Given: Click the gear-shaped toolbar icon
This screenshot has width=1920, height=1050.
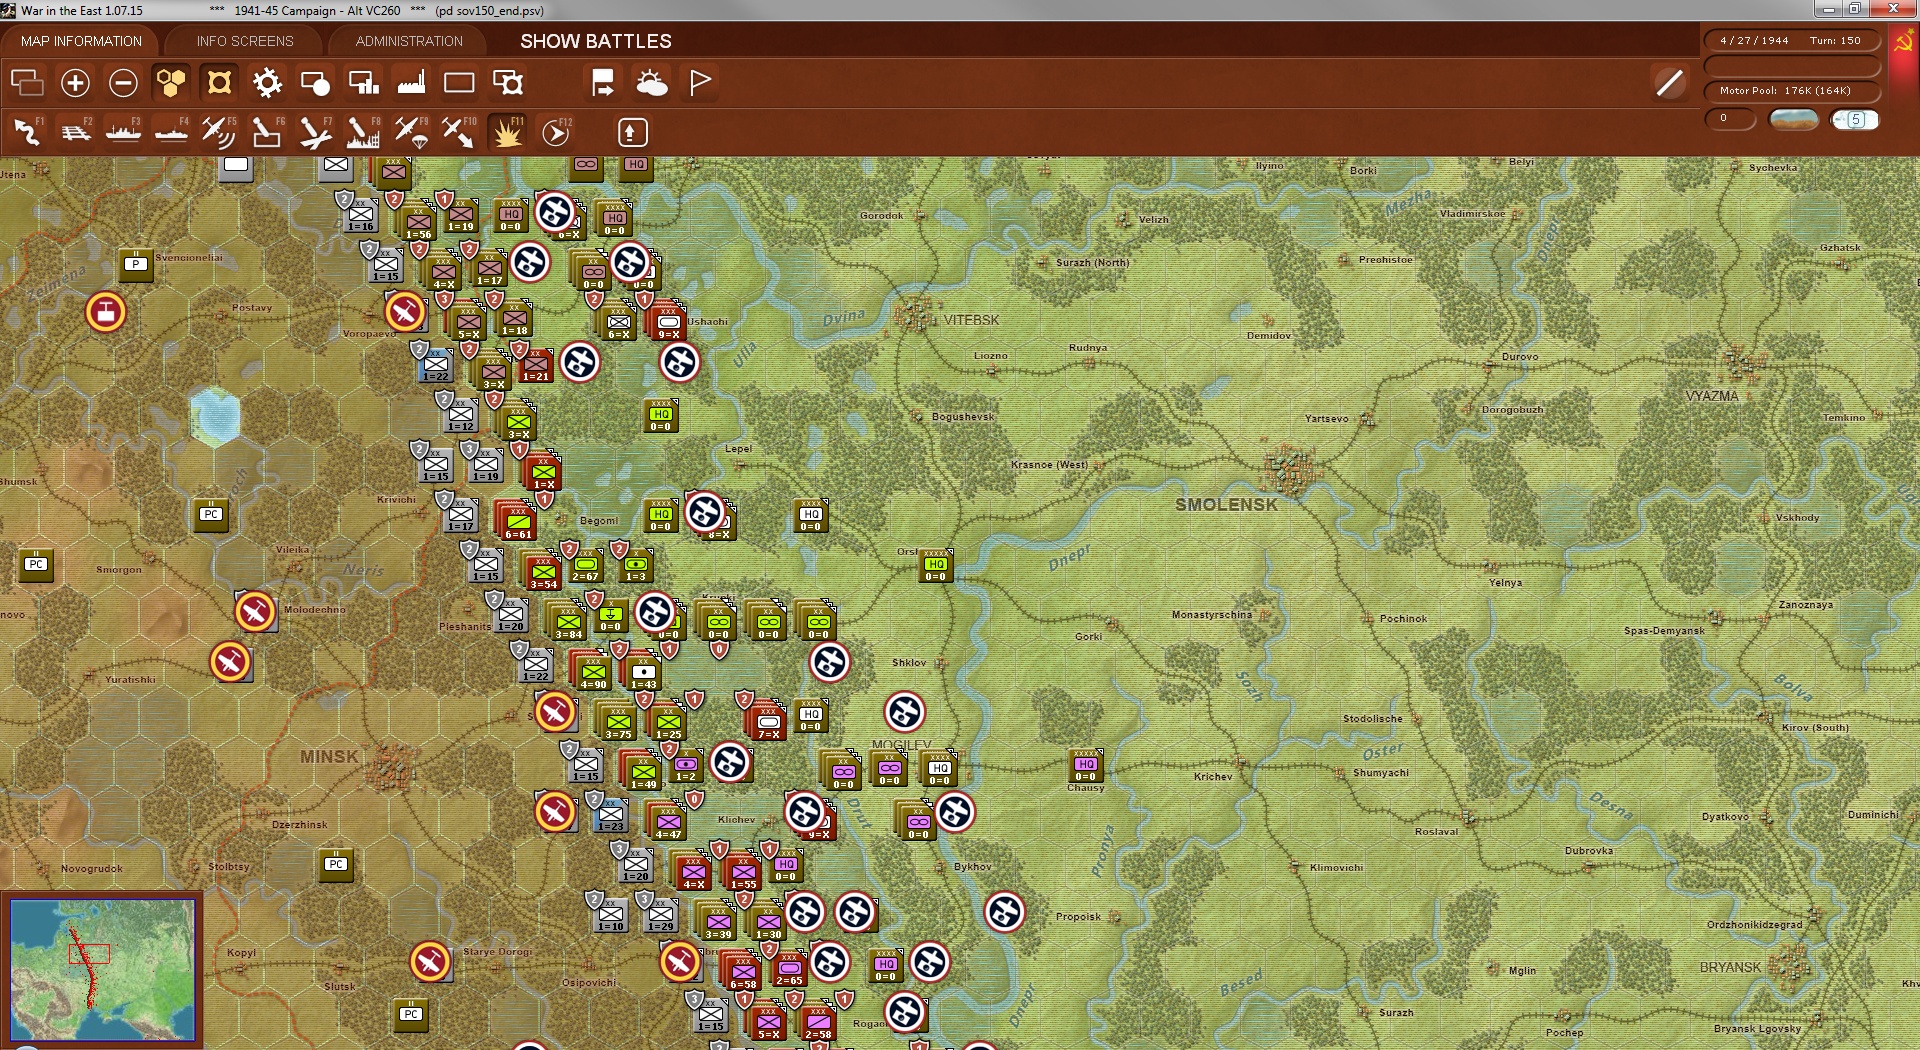Looking at the screenshot, I should pos(267,82).
